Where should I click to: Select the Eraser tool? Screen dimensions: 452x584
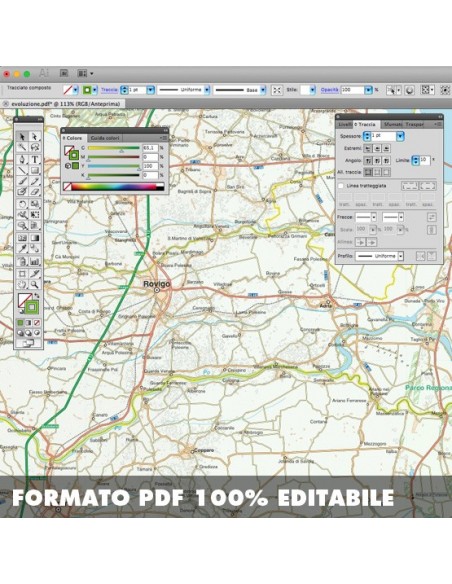(x=35, y=192)
